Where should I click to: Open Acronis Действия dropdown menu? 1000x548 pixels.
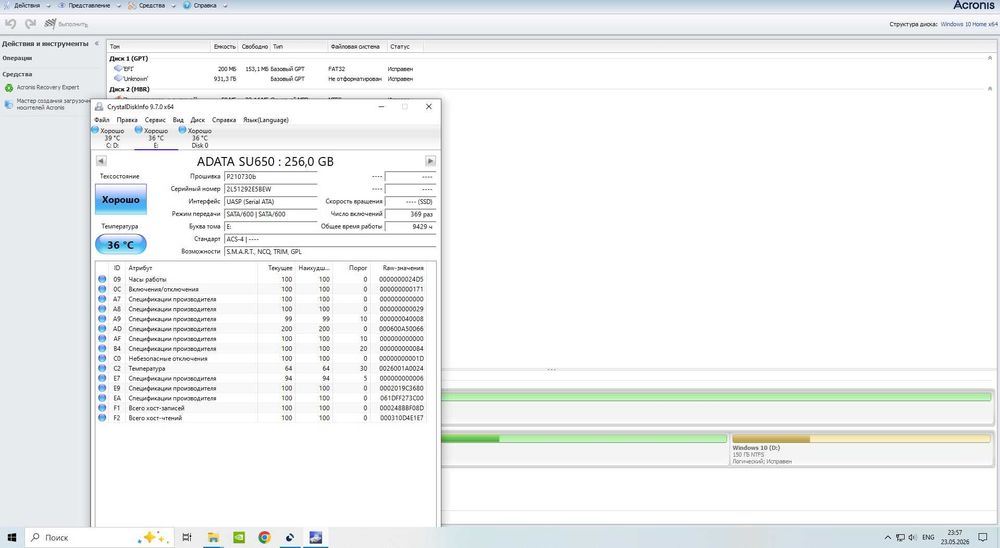click(26, 5)
